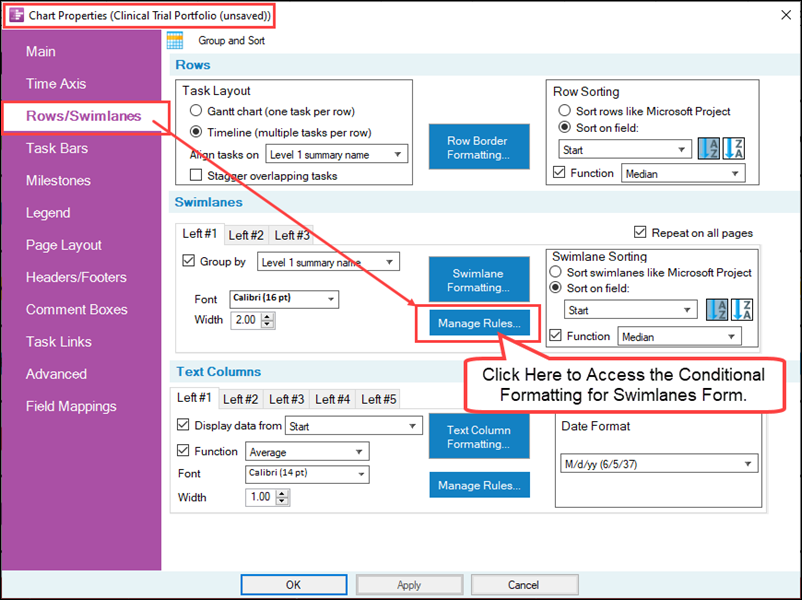Select the Left #2 swimlane tab
Image resolution: width=802 pixels, height=600 pixels.
click(x=245, y=235)
